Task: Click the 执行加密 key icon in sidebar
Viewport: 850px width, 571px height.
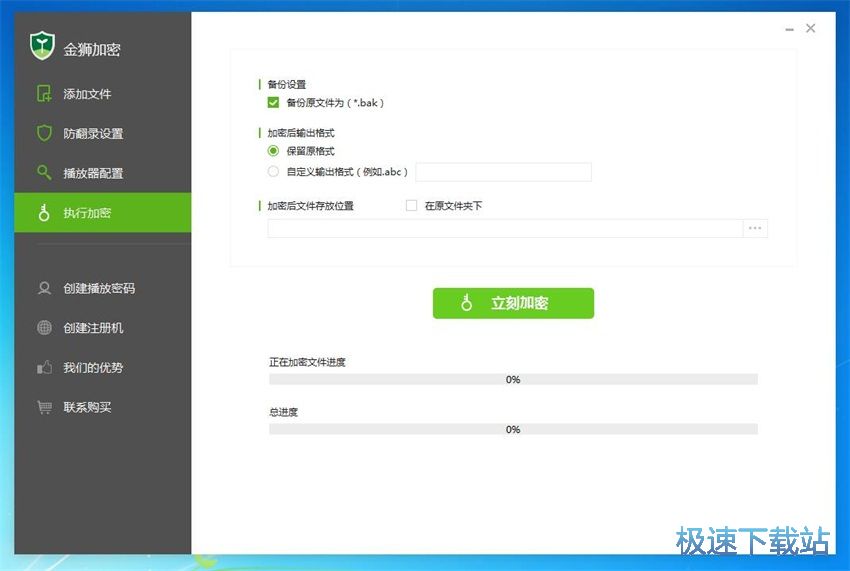Action: tap(44, 213)
